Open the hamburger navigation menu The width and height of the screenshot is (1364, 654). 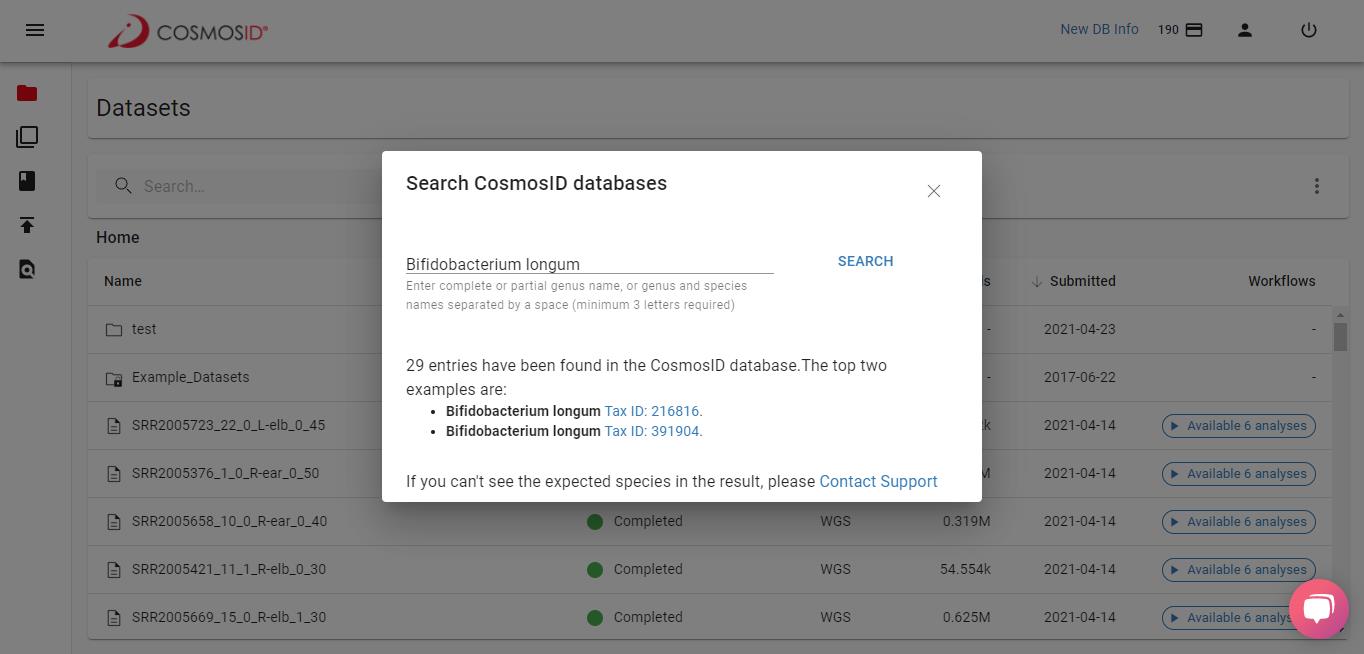[x=35, y=30]
